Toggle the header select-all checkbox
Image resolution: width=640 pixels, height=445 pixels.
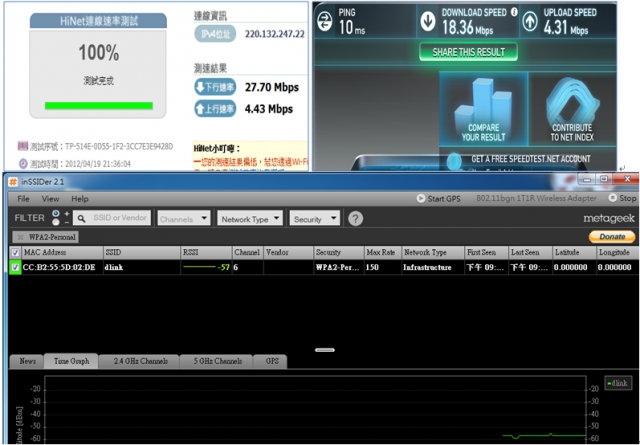(15, 252)
